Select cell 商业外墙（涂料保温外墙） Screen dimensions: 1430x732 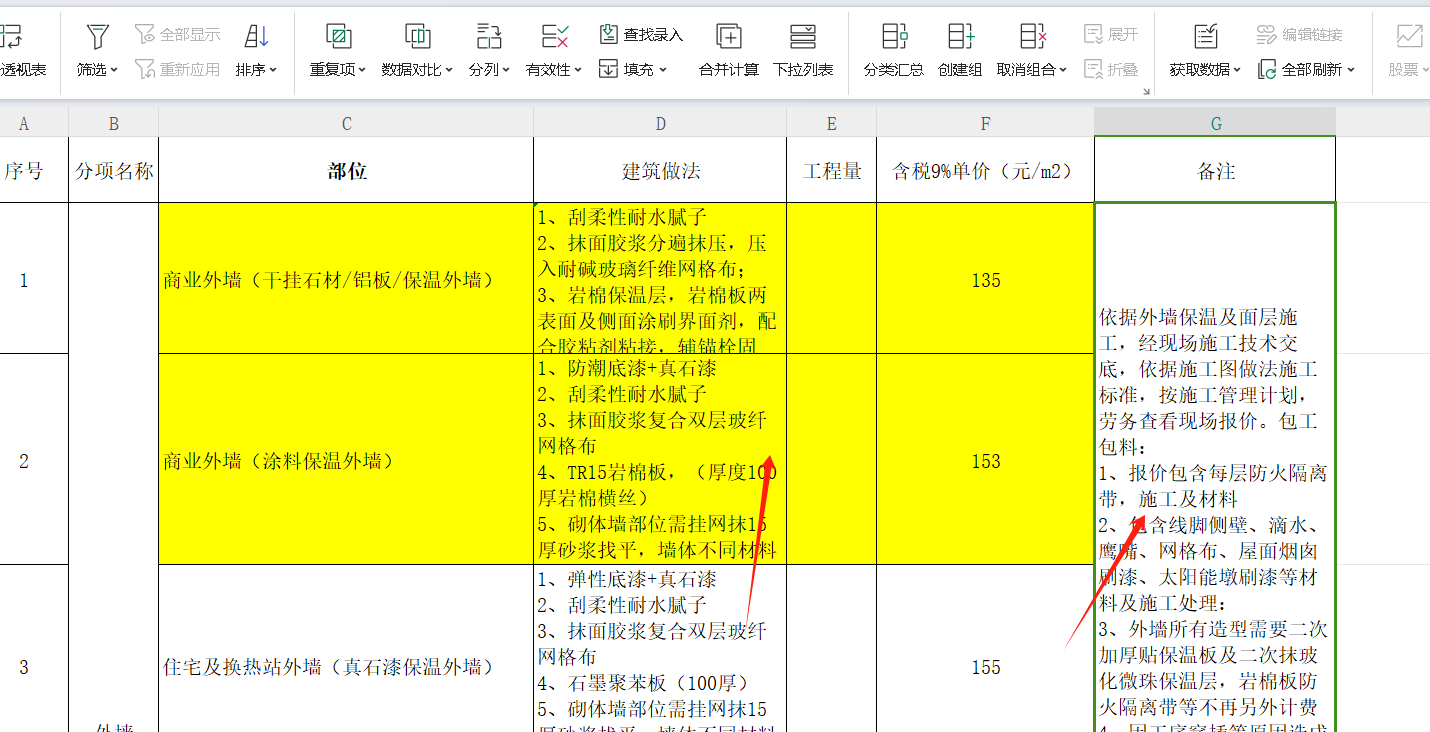(x=346, y=460)
